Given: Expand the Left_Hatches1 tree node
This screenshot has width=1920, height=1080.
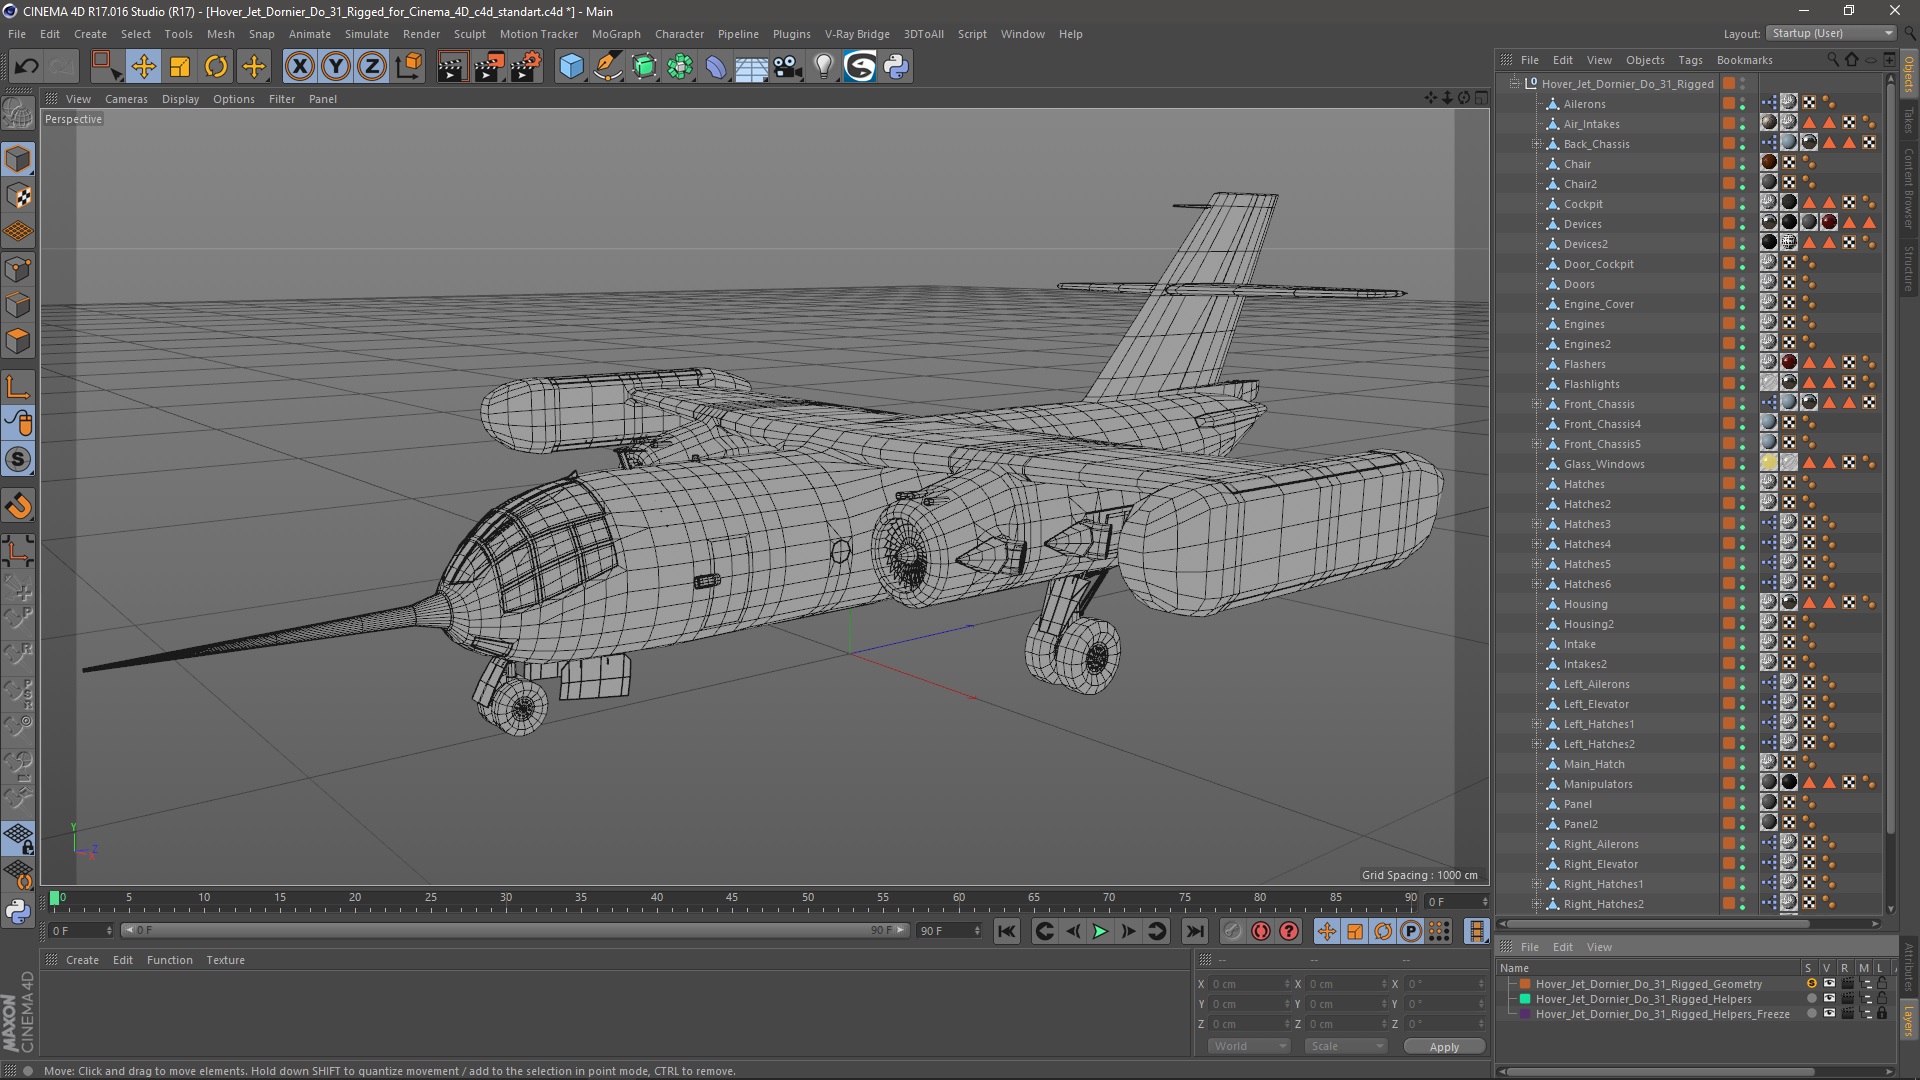Looking at the screenshot, I should click(x=1537, y=724).
